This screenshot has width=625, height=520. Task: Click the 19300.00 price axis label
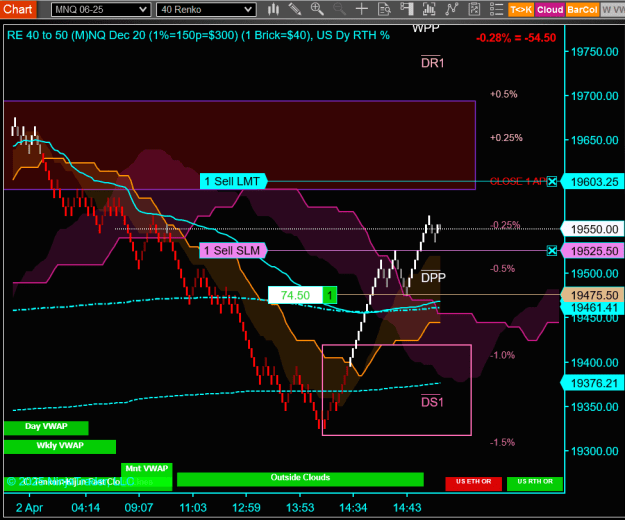594,451
